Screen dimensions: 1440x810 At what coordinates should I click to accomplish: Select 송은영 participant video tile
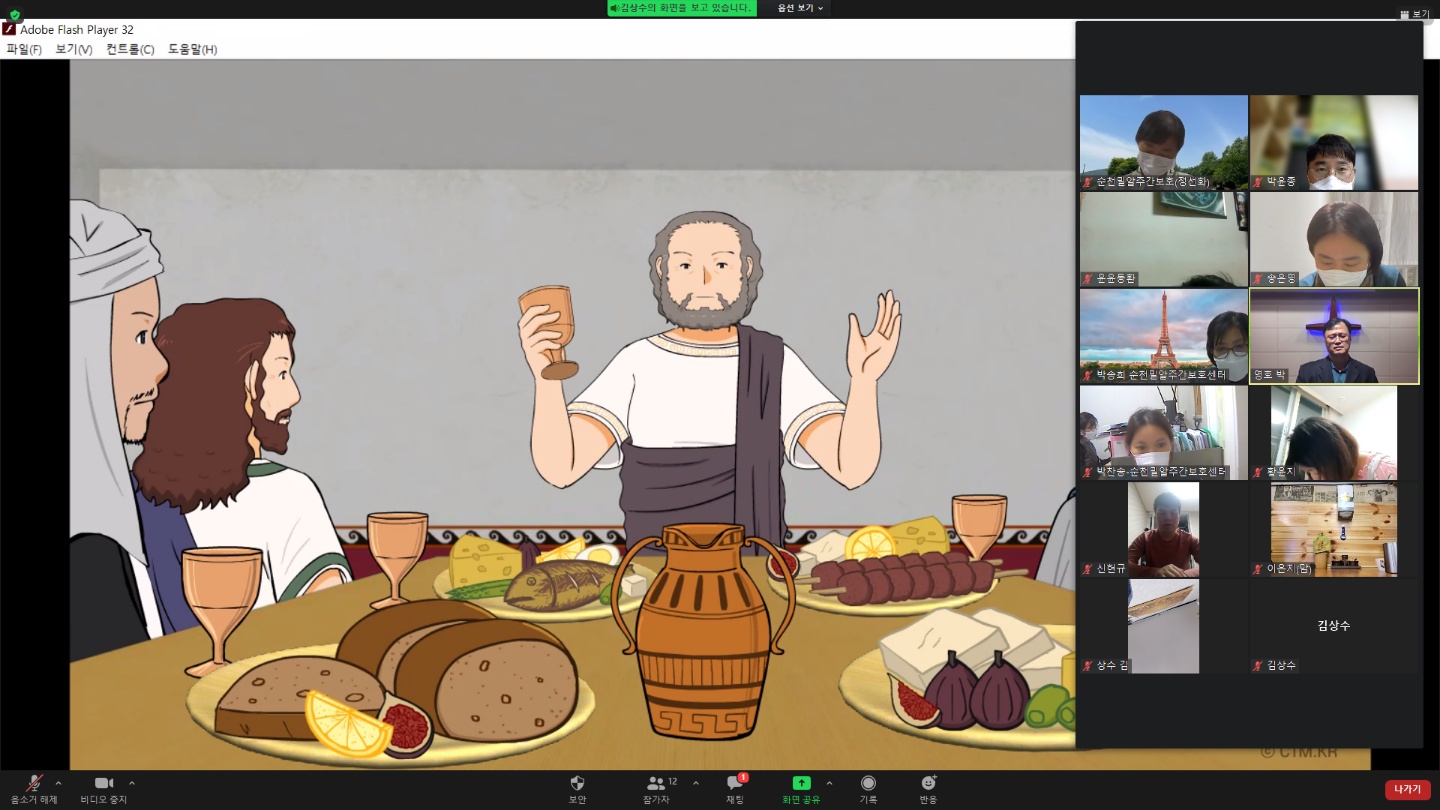tap(1334, 239)
